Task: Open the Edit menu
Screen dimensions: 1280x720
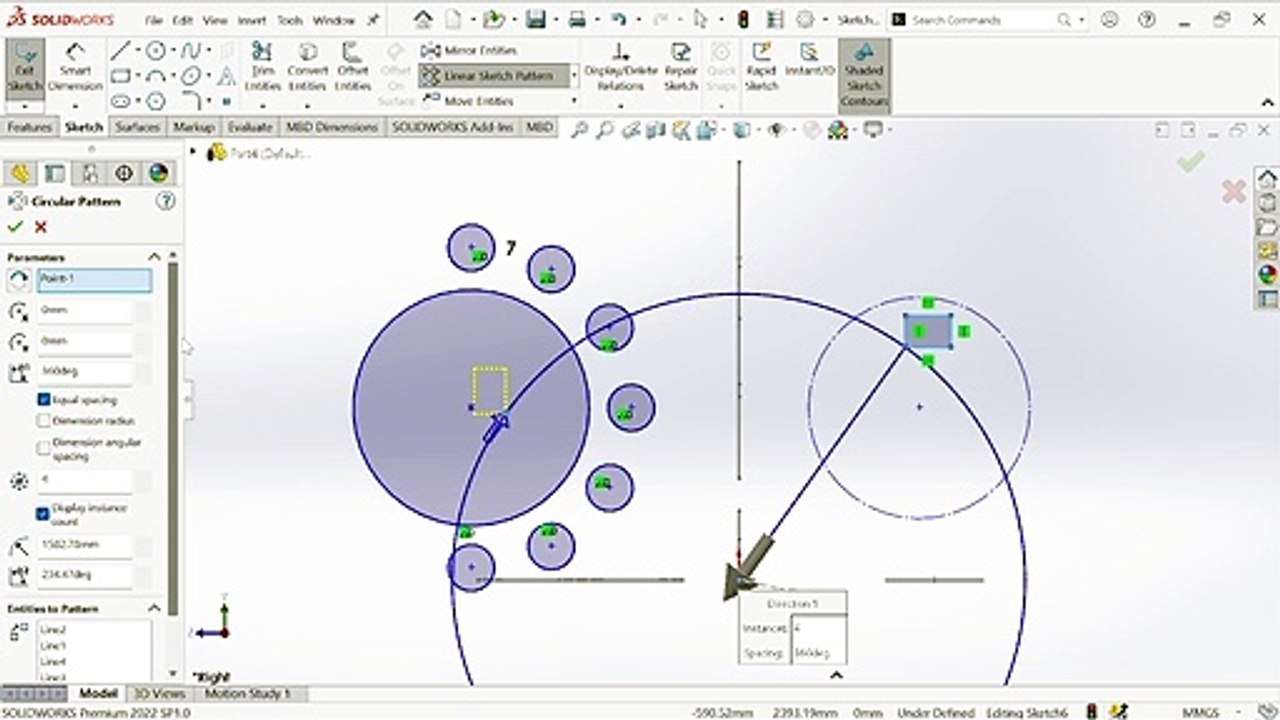Action: pyautogui.click(x=182, y=20)
